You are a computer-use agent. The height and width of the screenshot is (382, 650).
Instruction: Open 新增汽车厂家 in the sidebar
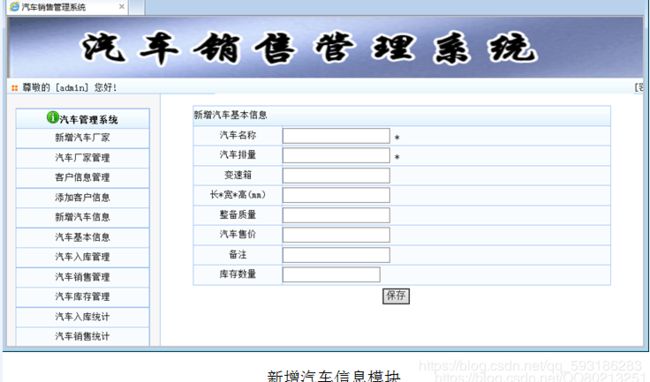(x=82, y=138)
